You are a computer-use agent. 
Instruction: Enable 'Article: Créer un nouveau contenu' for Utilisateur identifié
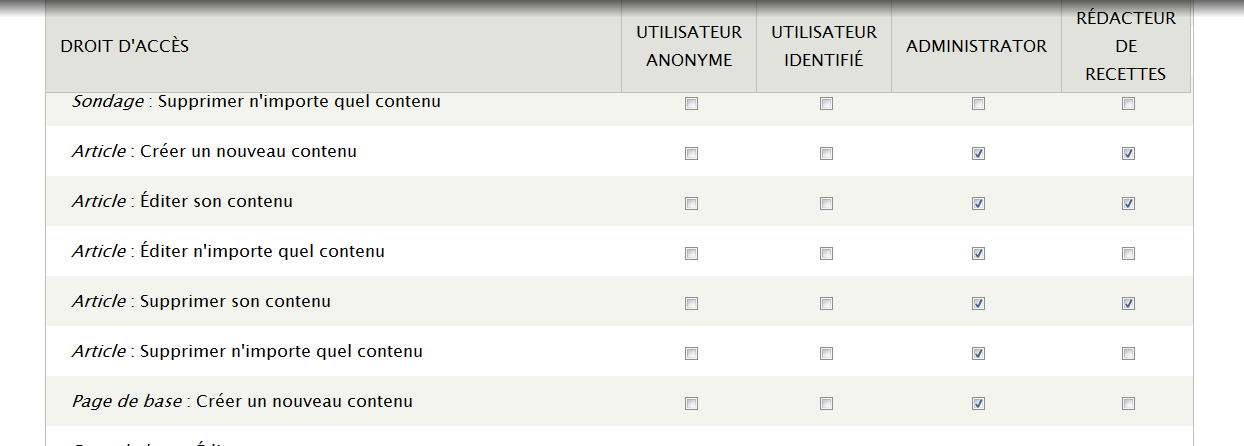click(x=826, y=154)
